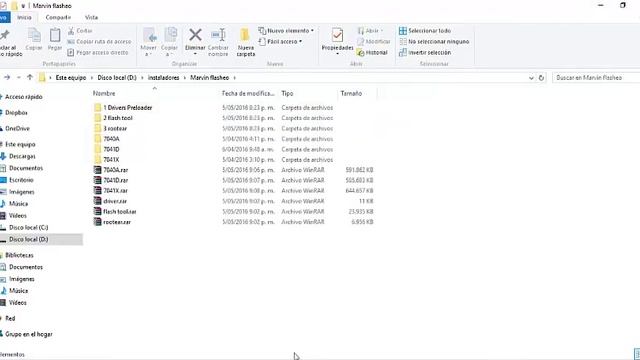
Task: Click instaladores in the address path
Action: [163, 78]
